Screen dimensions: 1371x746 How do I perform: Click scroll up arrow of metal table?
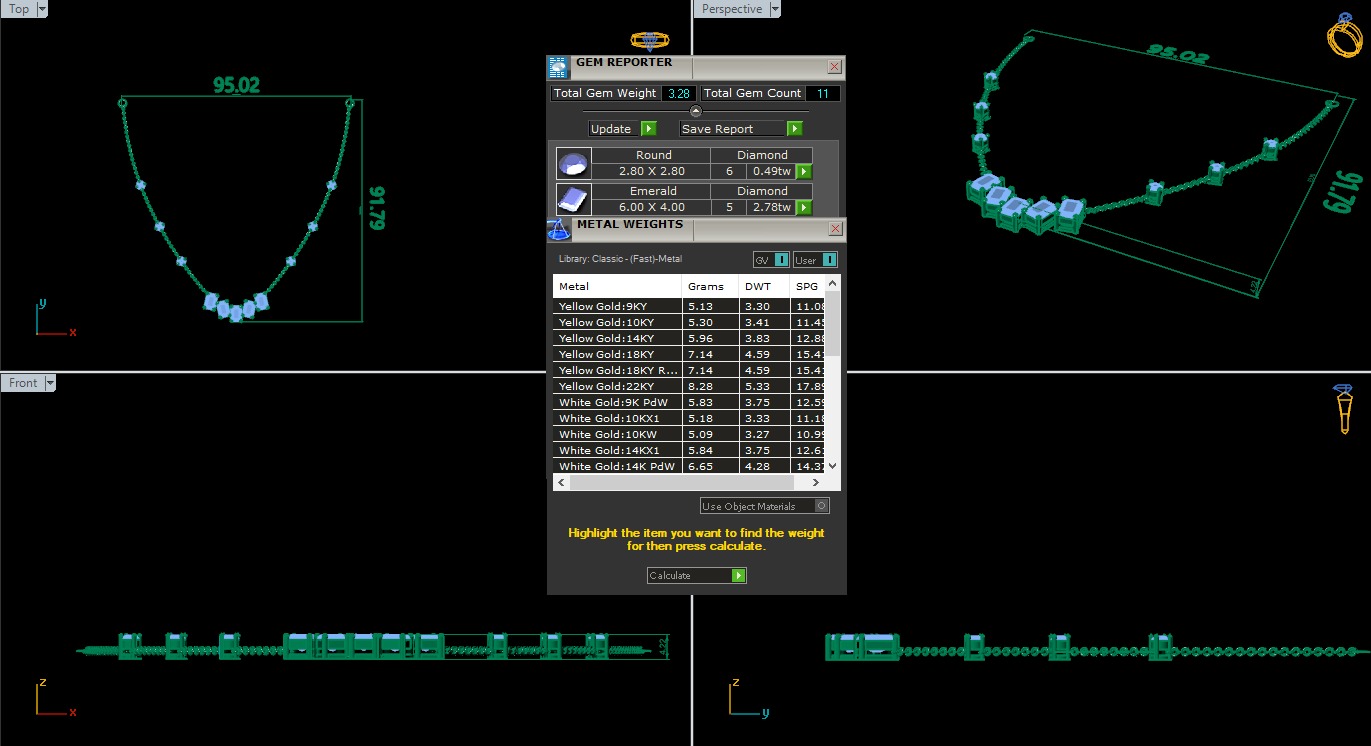pos(834,284)
